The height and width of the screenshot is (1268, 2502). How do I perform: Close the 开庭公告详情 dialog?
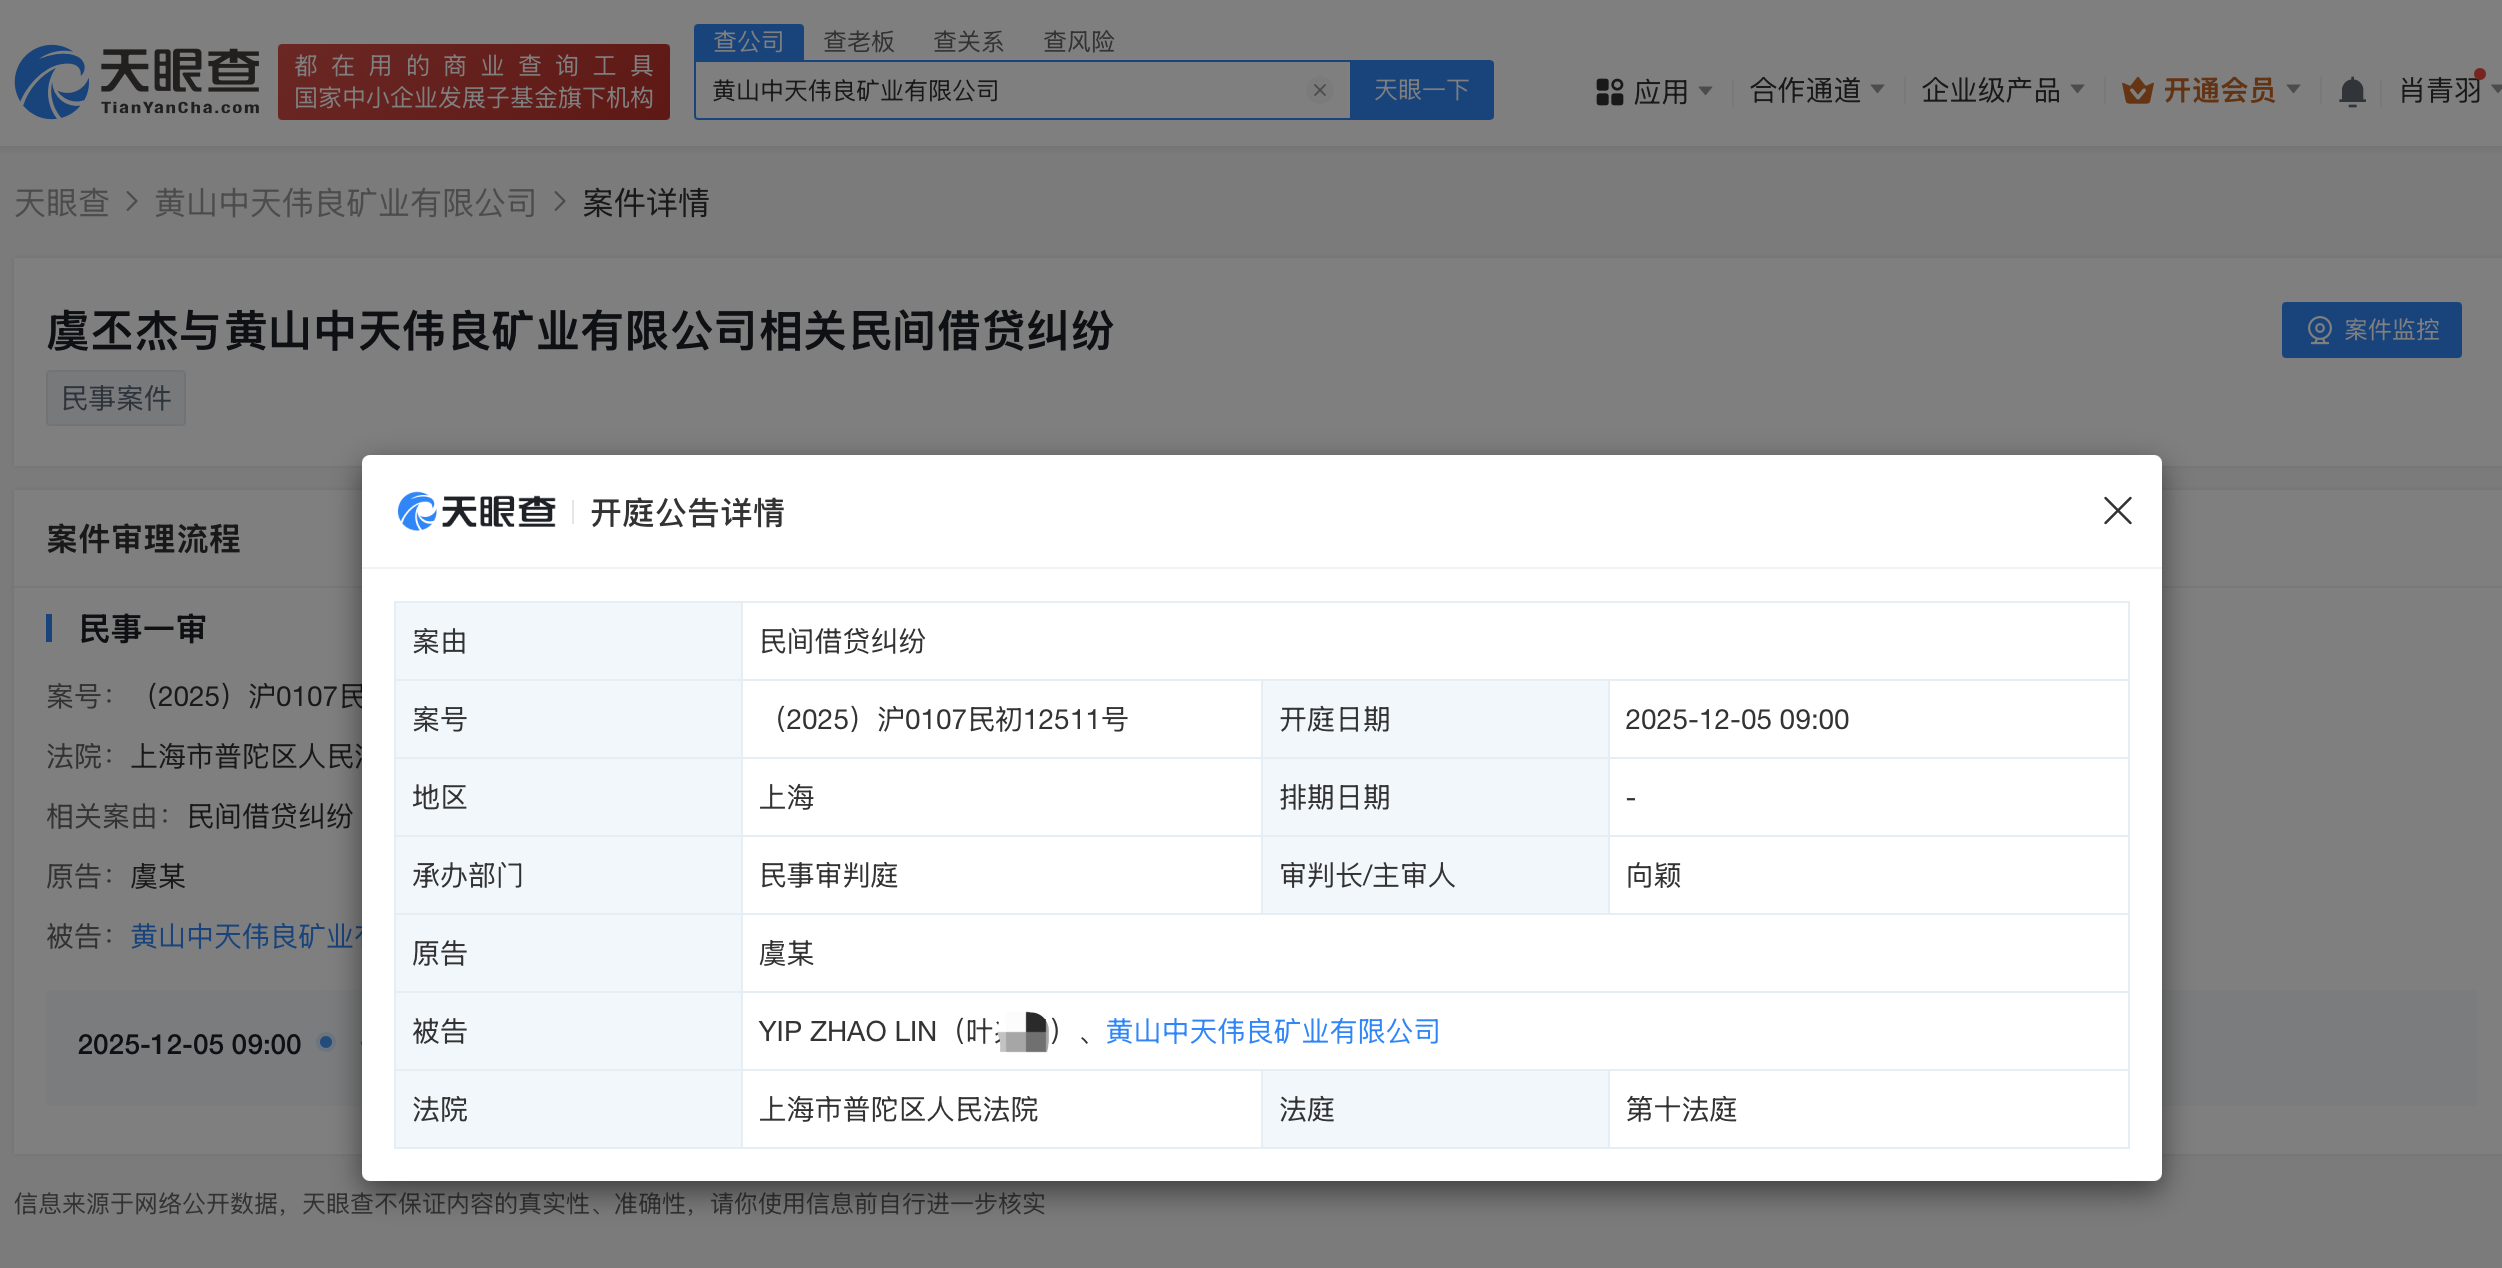point(2117,511)
